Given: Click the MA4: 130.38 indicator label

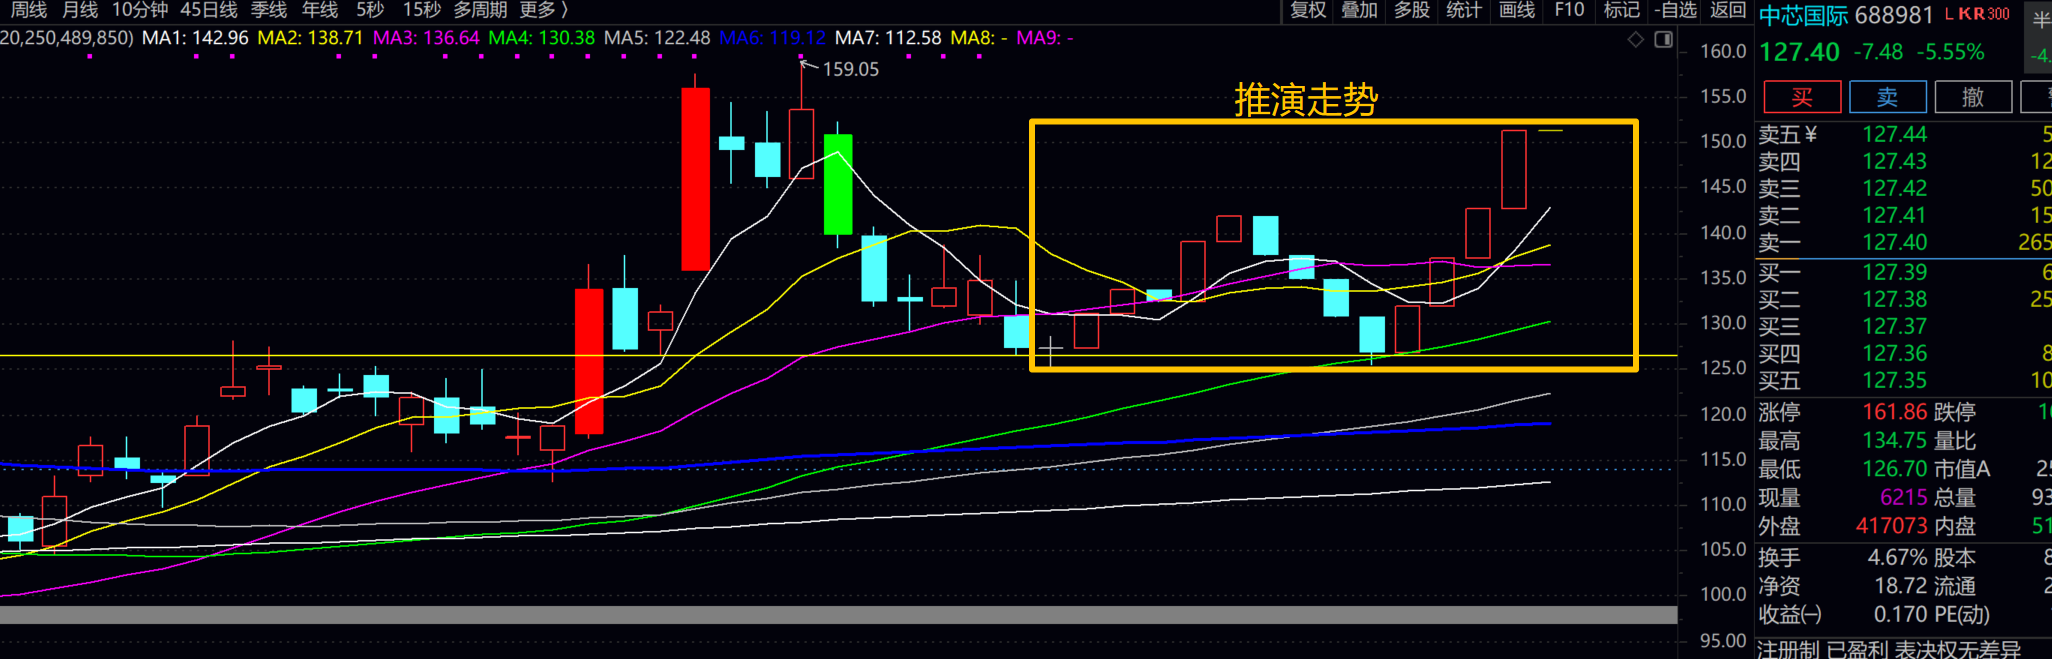Looking at the screenshot, I should point(541,38).
